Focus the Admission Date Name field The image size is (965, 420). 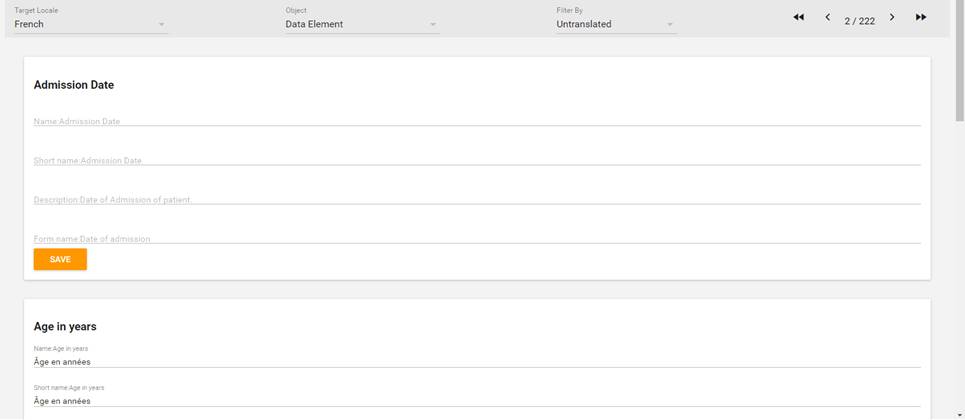476,121
